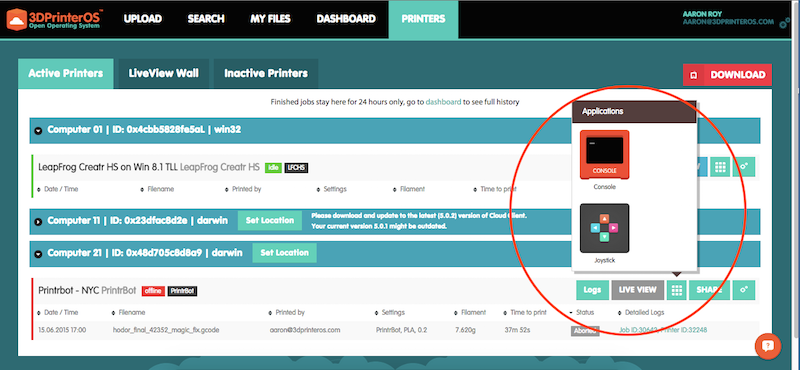Viewport: 800px width, 370px height.
Task: Click the Printer ID:32248 link
Action: [684, 330]
